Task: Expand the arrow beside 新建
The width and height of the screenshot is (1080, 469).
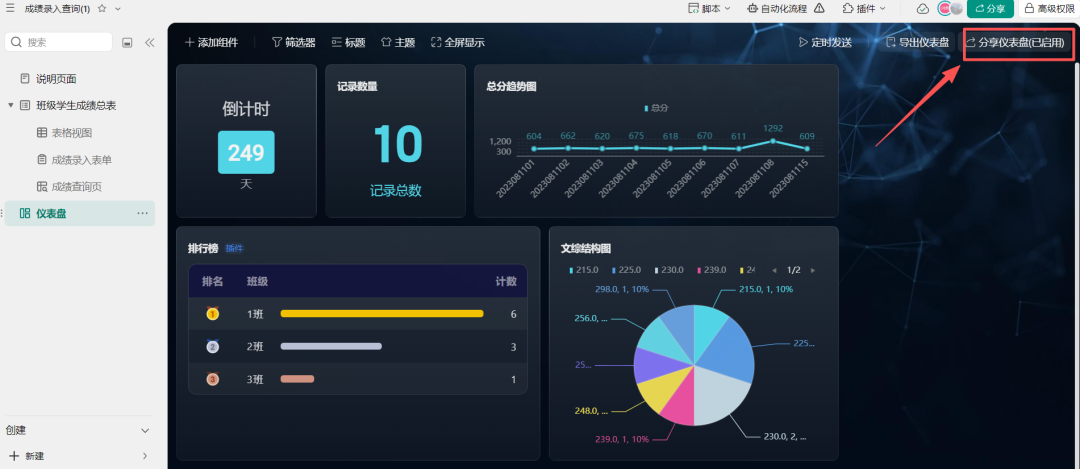Action: [145, 456]
